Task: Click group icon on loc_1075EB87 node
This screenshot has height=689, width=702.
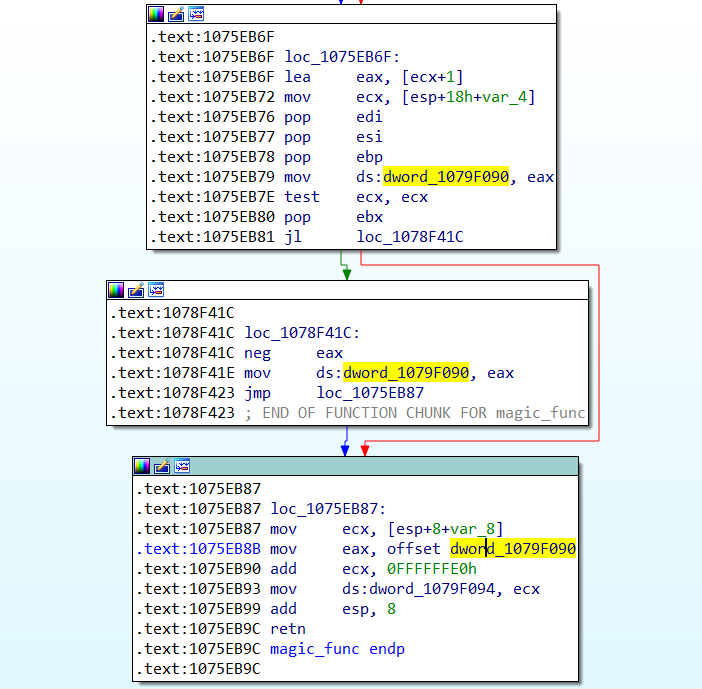Action: pyautogui.click(x=183, y=466)
